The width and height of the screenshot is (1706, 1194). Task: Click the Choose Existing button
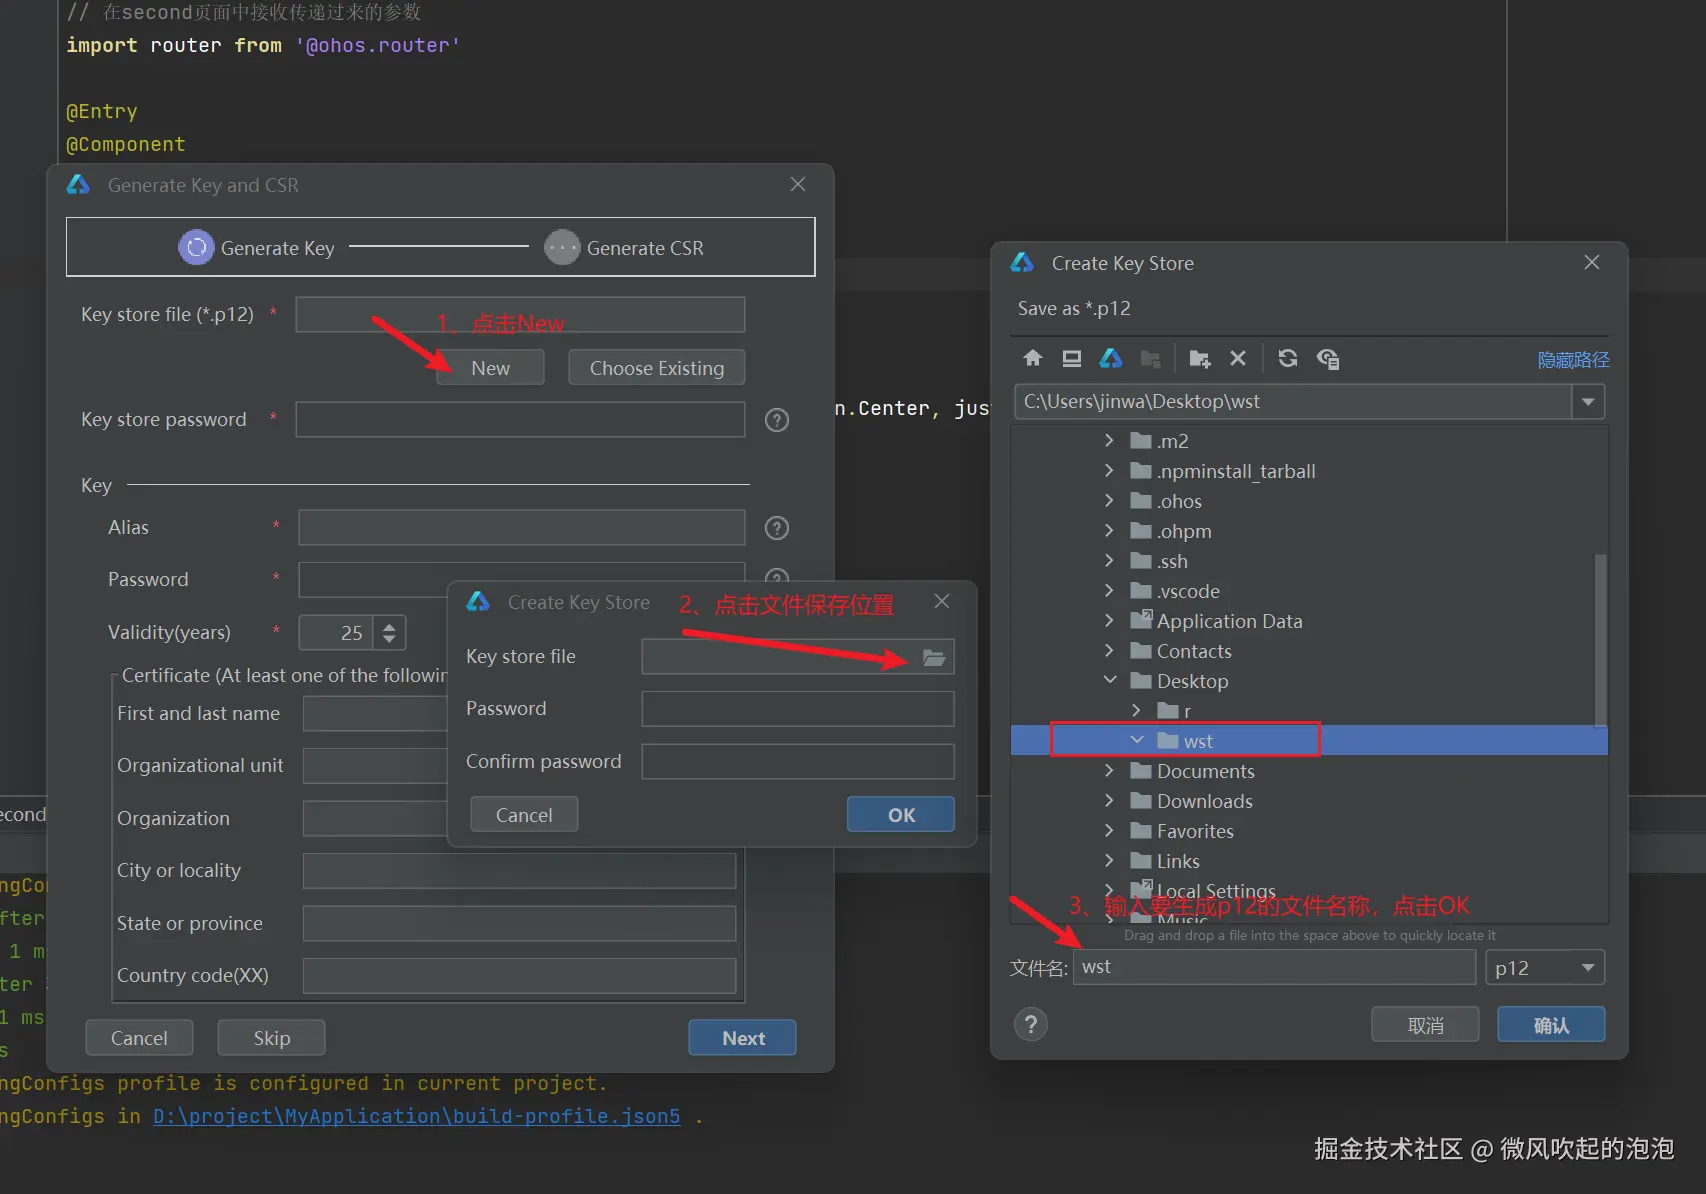point(657,368)
